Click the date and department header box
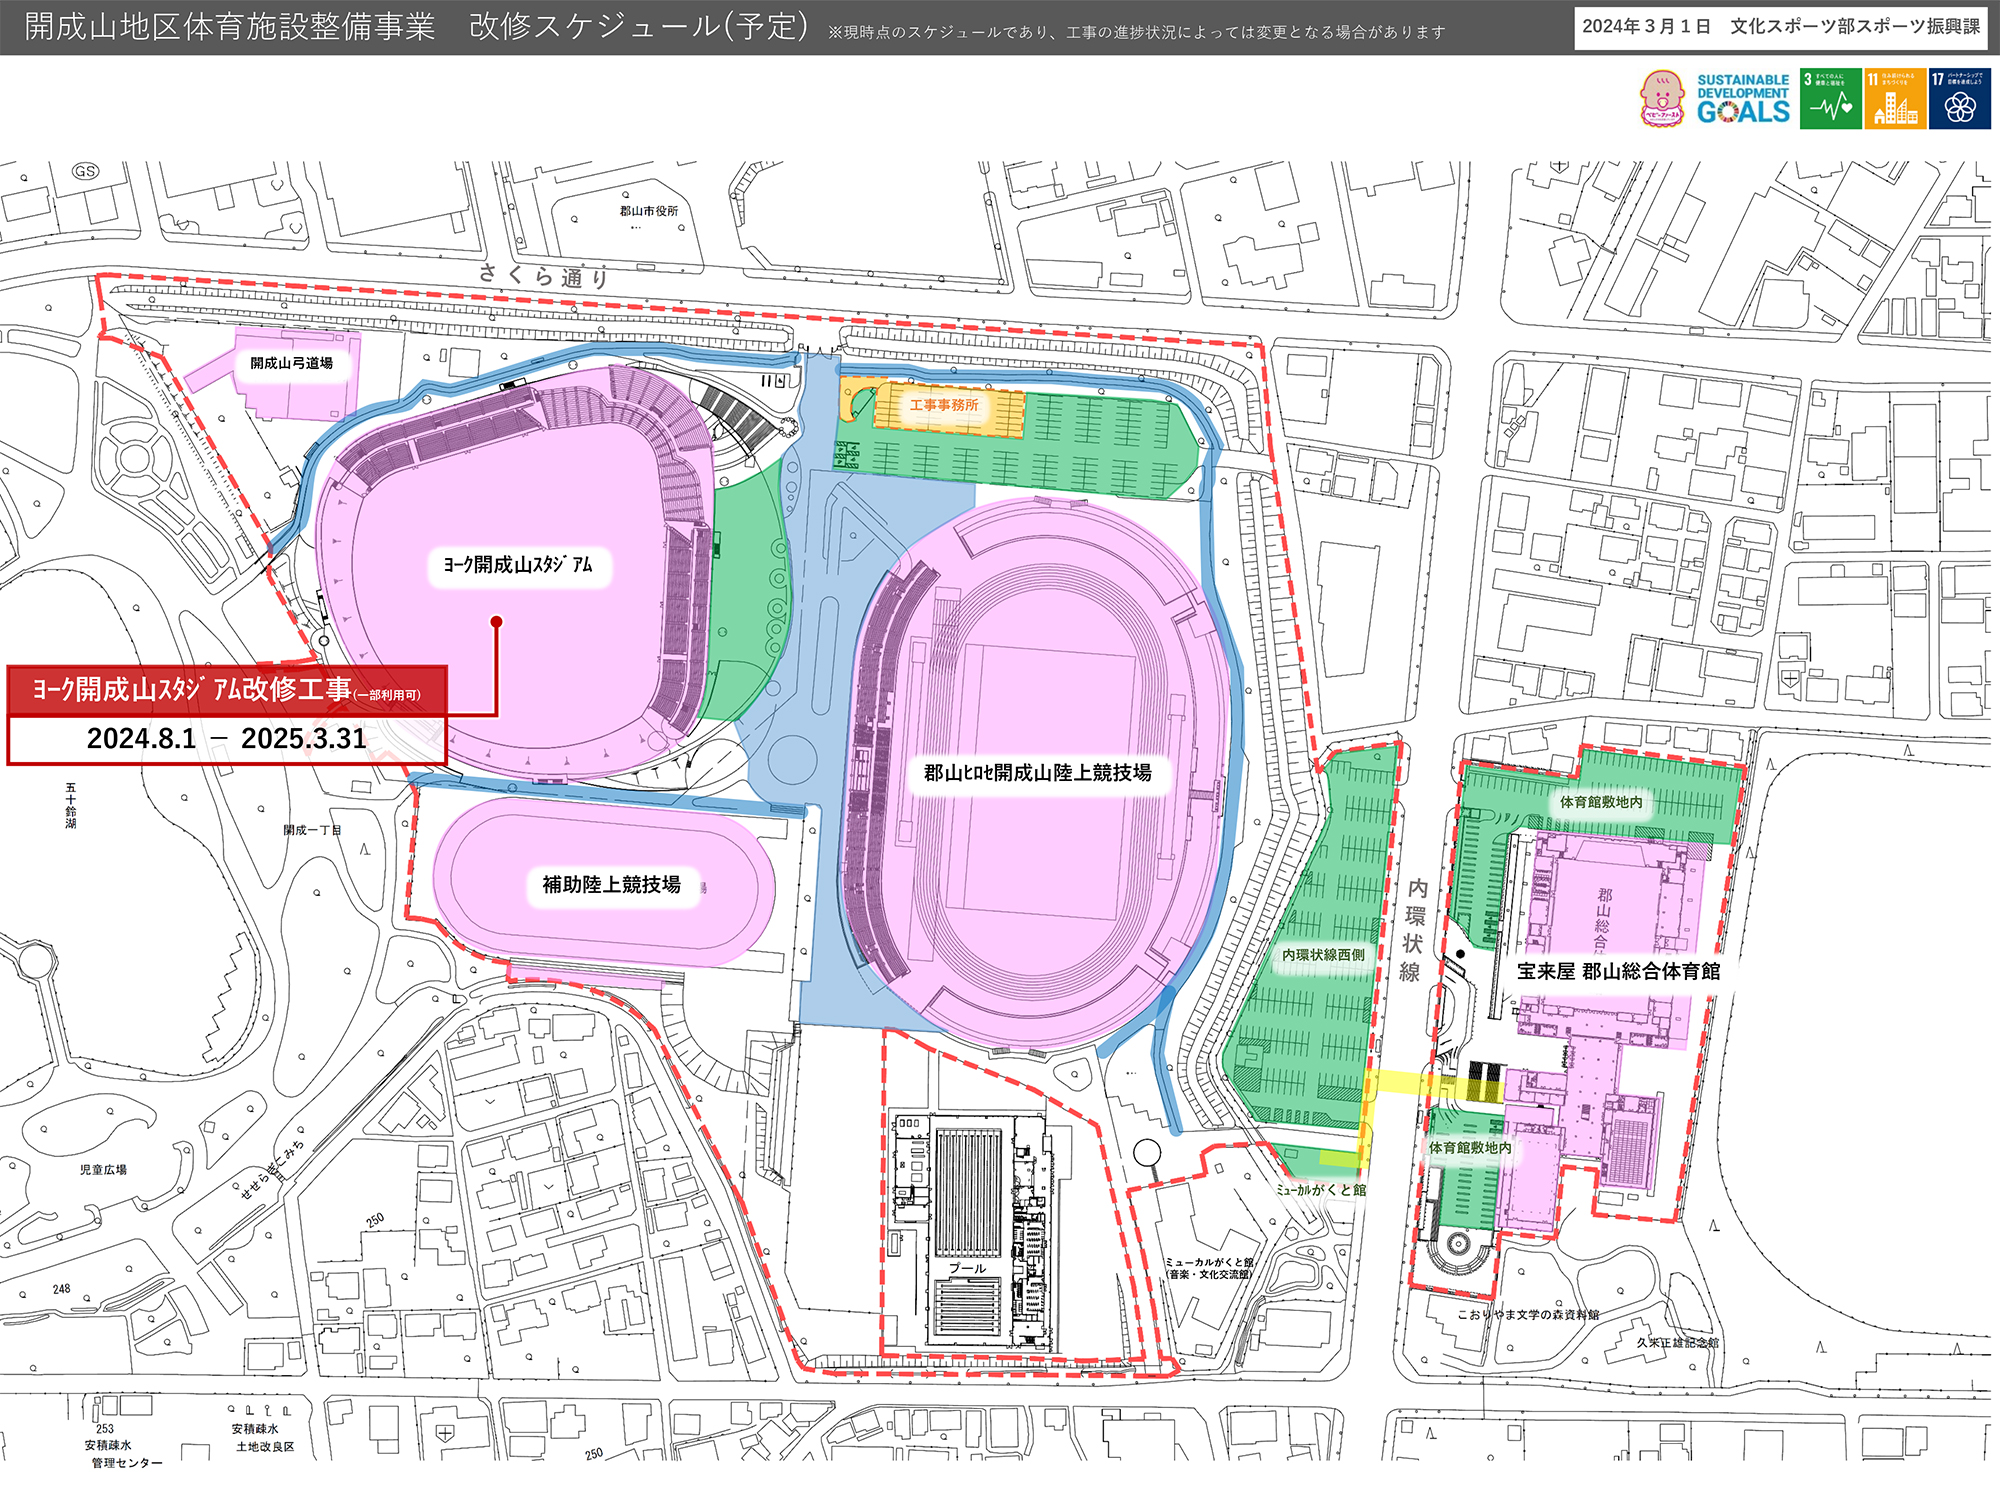The width and height of the screenshot is (2000, 1500). point(1781,27)
